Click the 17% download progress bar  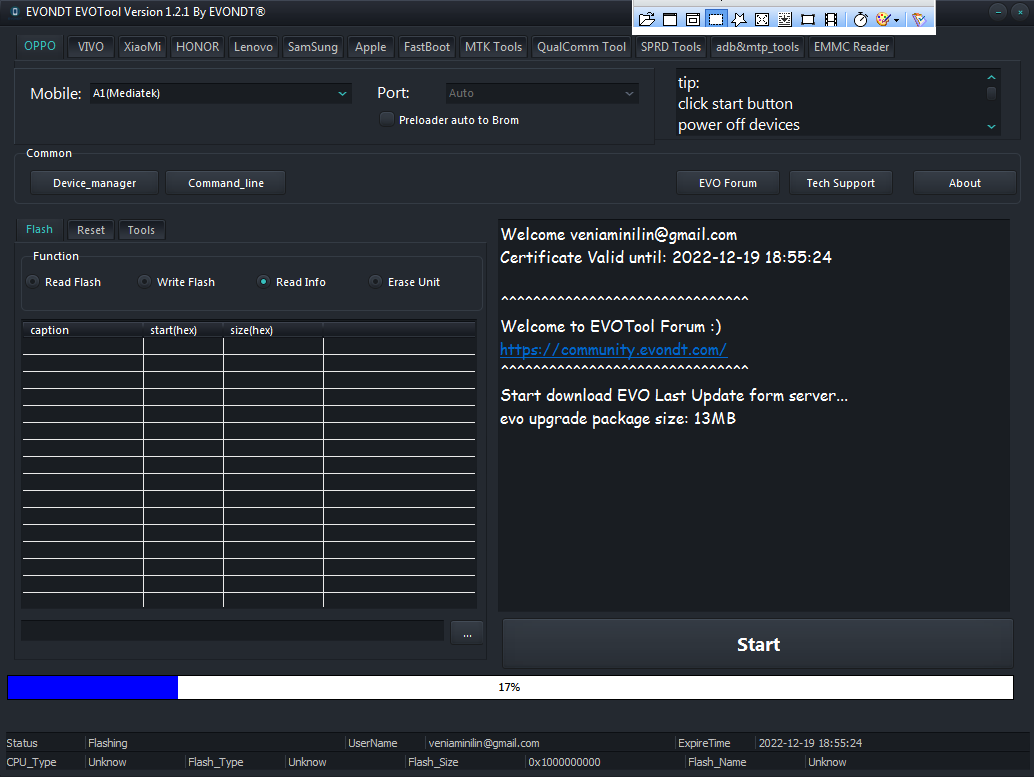coord(510,687)
